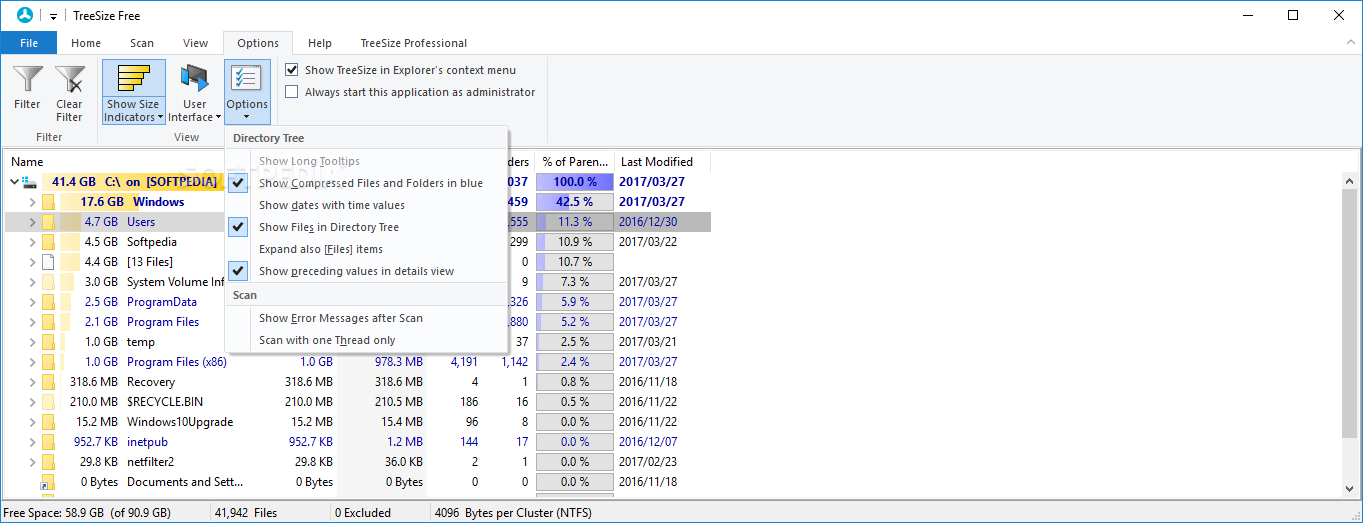Click the C:\ drive icon in the tree
Screen dimensions: 1363x523
point(29,182)
